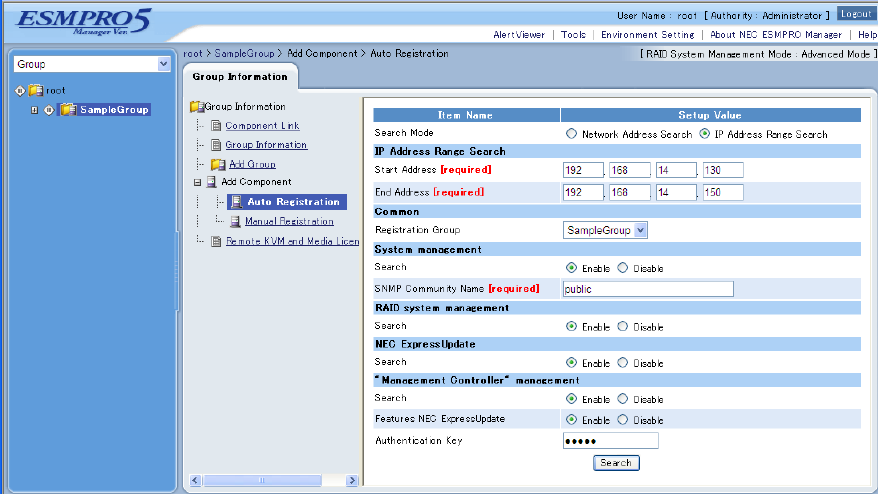Click the Manual Registration server icon

point(235,221)
